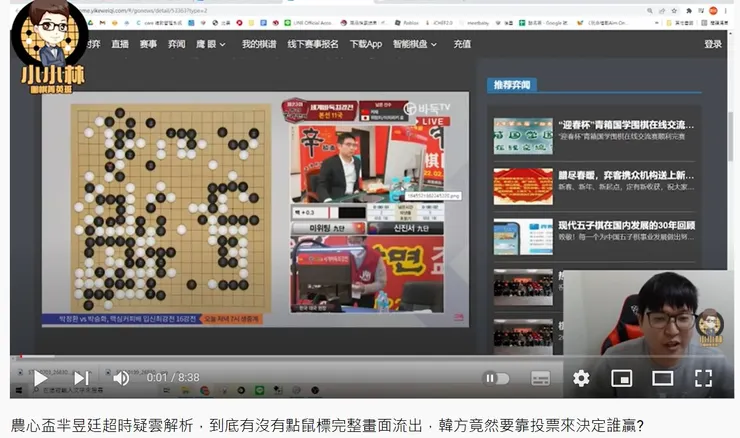The image size is (740, 438).
Task: Open the browser profile avatar
Action: point(713,10)
